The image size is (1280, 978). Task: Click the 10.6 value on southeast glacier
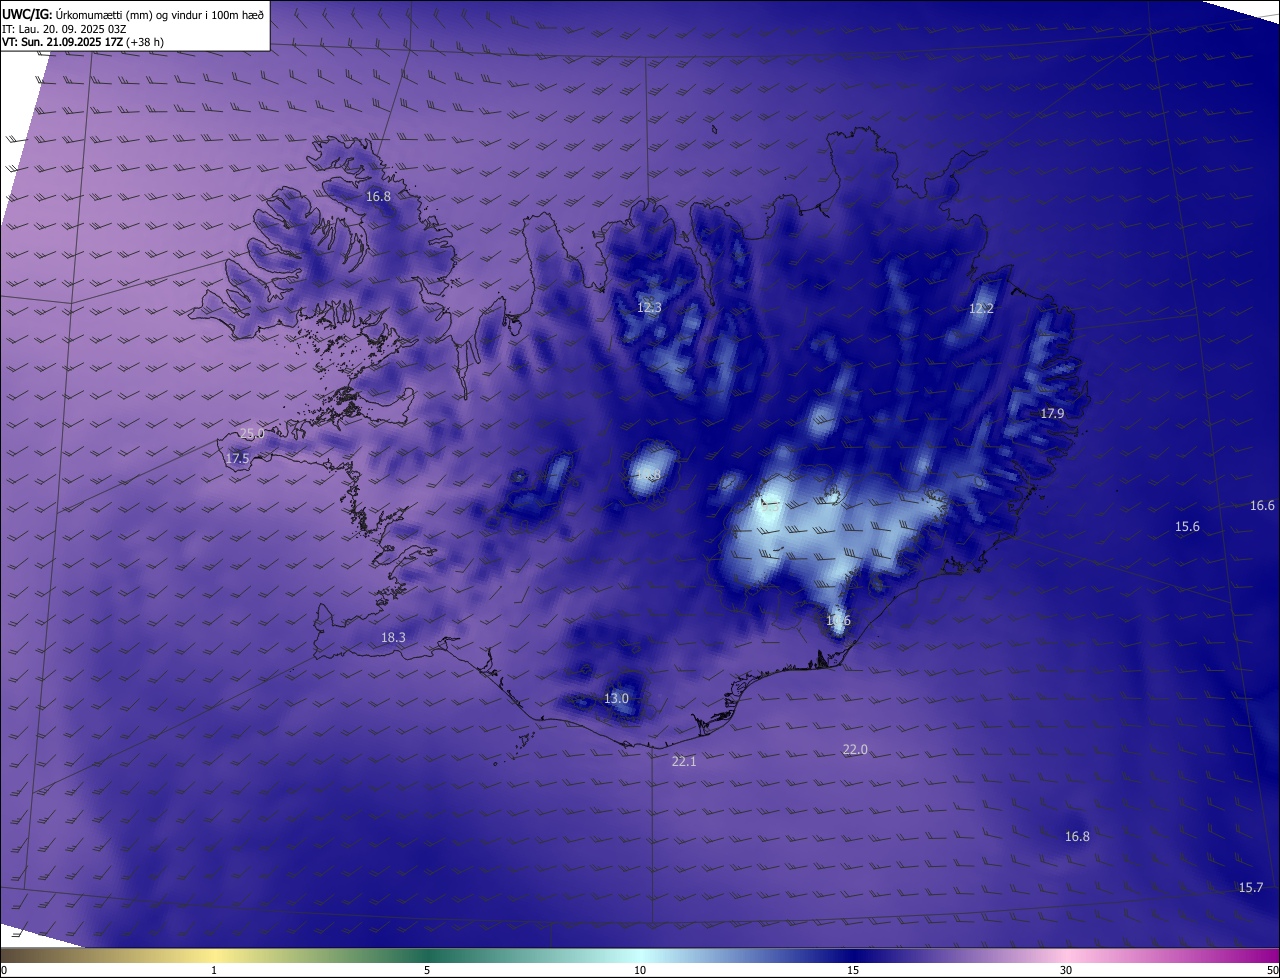tap(838, 621)
